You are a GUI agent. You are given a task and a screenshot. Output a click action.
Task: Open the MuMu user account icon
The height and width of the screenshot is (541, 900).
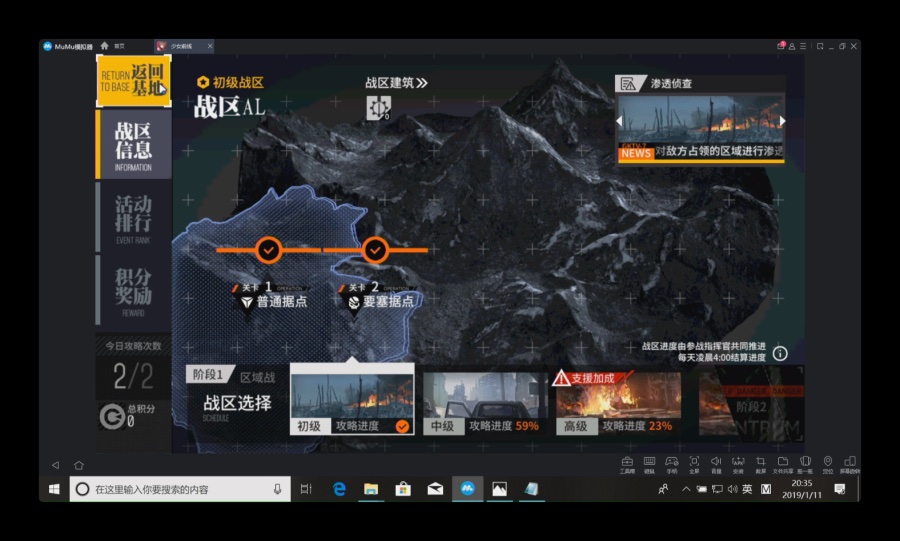[x=792, y=46]
